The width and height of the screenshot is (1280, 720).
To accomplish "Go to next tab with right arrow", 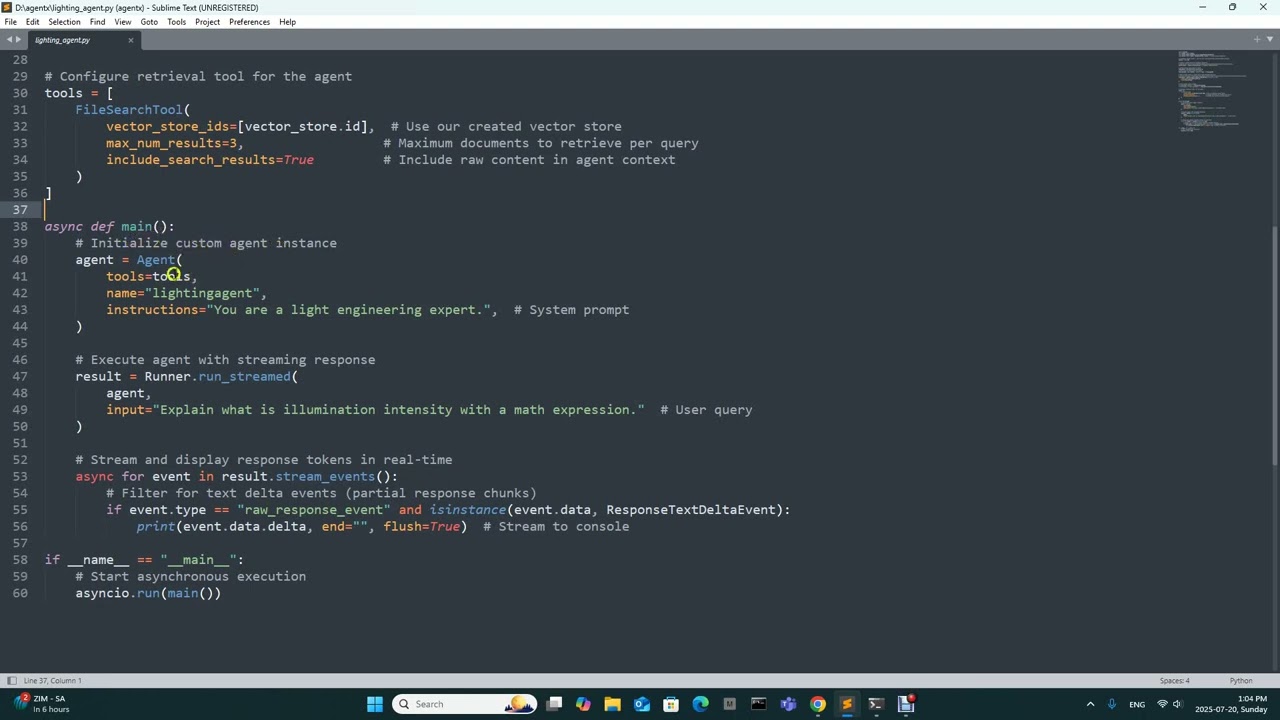I will (x=19, y=40).
